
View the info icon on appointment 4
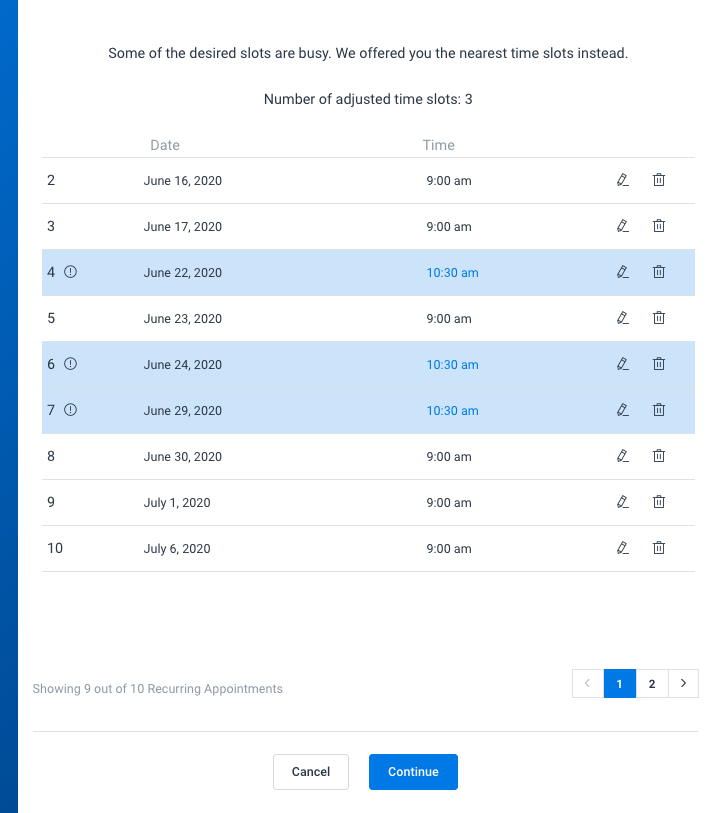click(69, 272)
